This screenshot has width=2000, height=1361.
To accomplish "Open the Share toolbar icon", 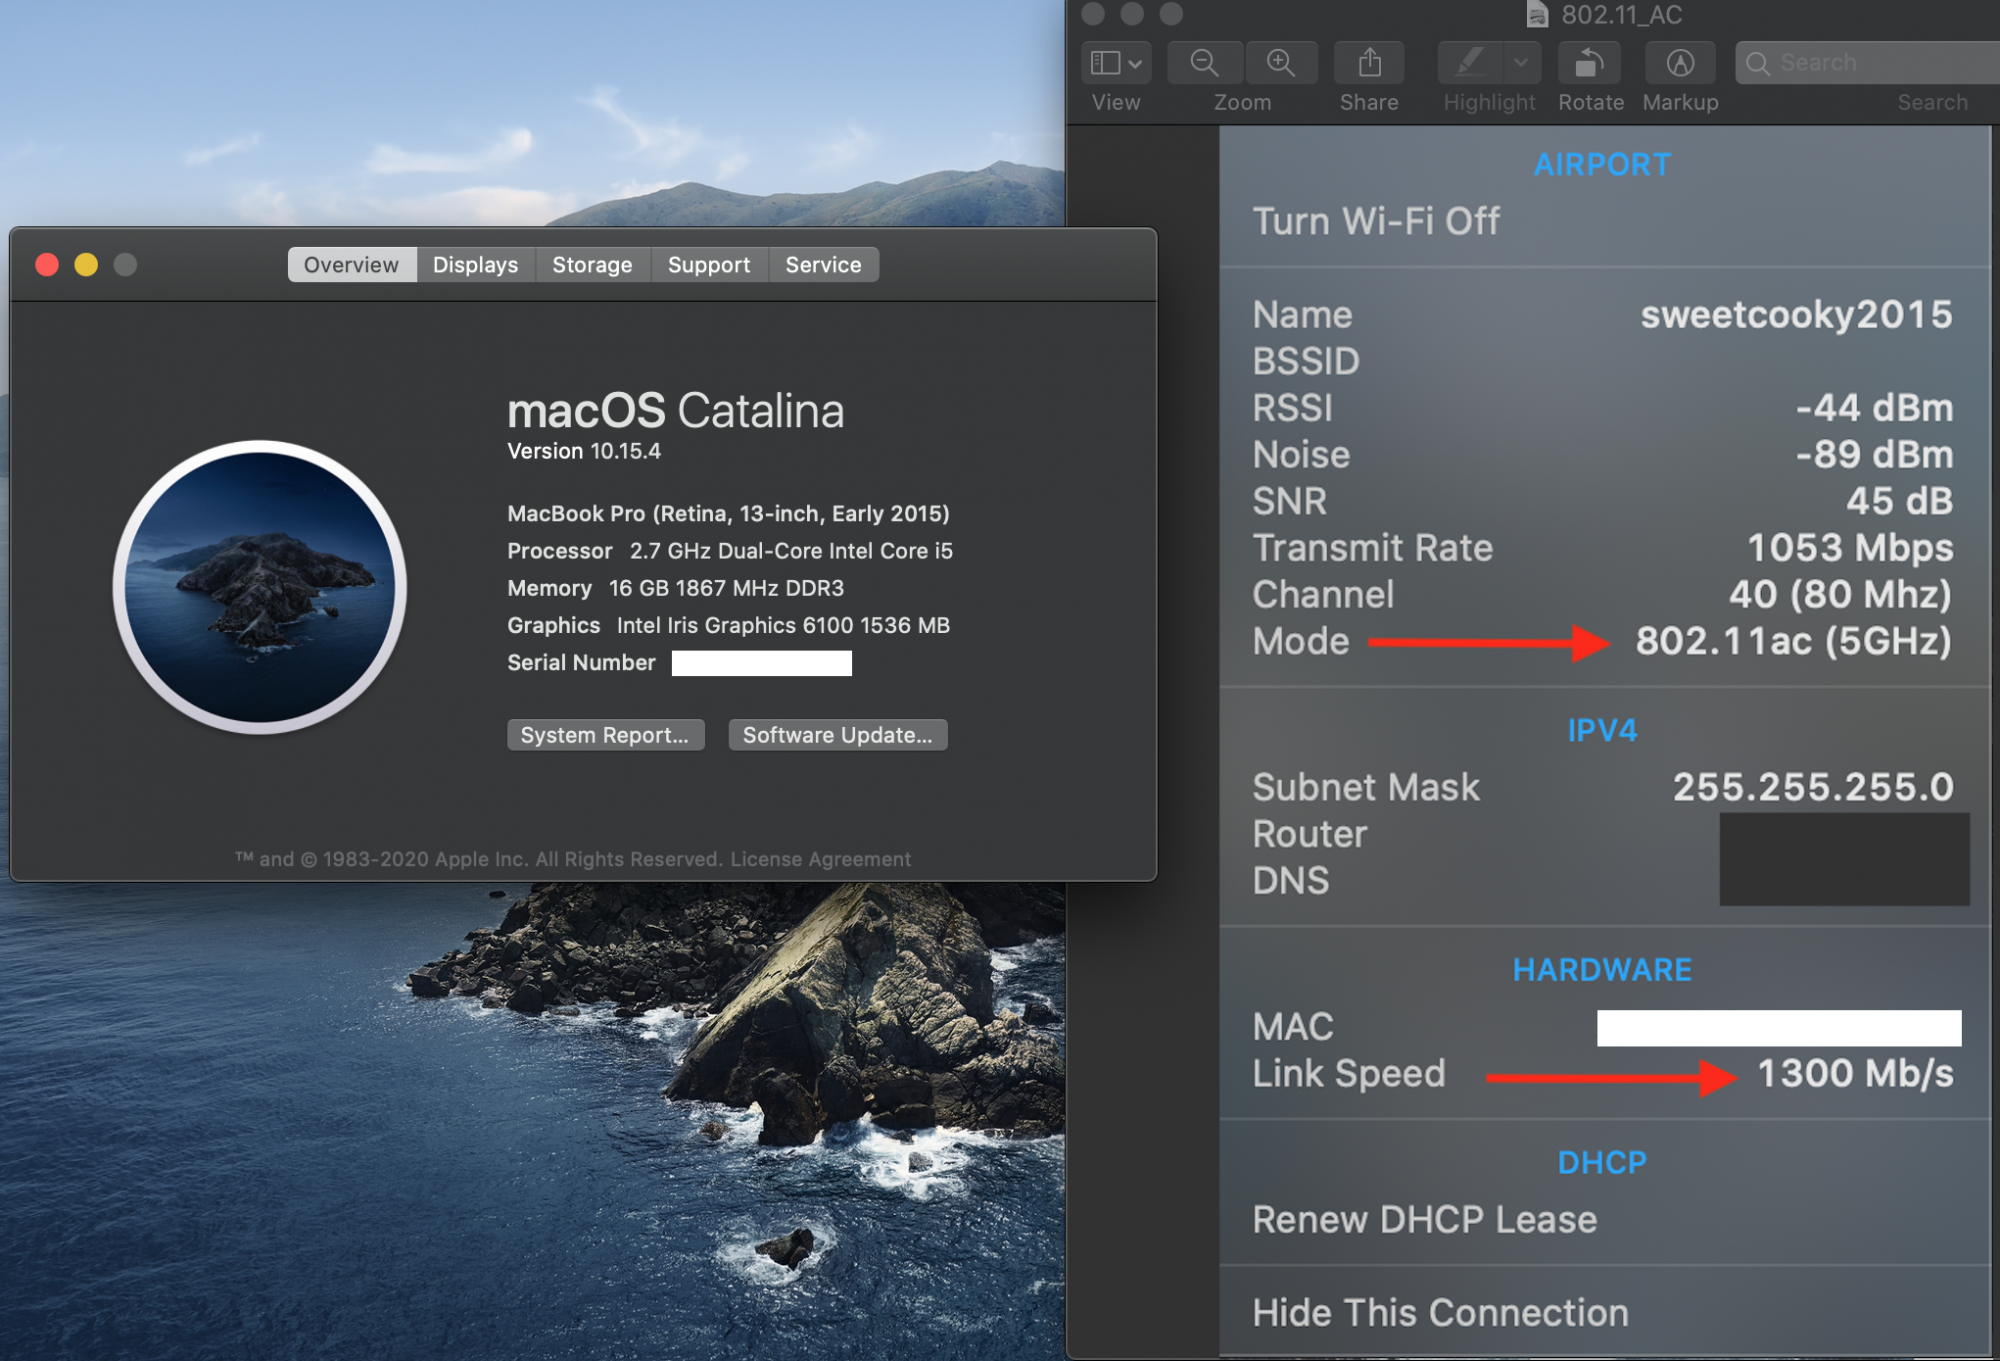I will 1369,63.
